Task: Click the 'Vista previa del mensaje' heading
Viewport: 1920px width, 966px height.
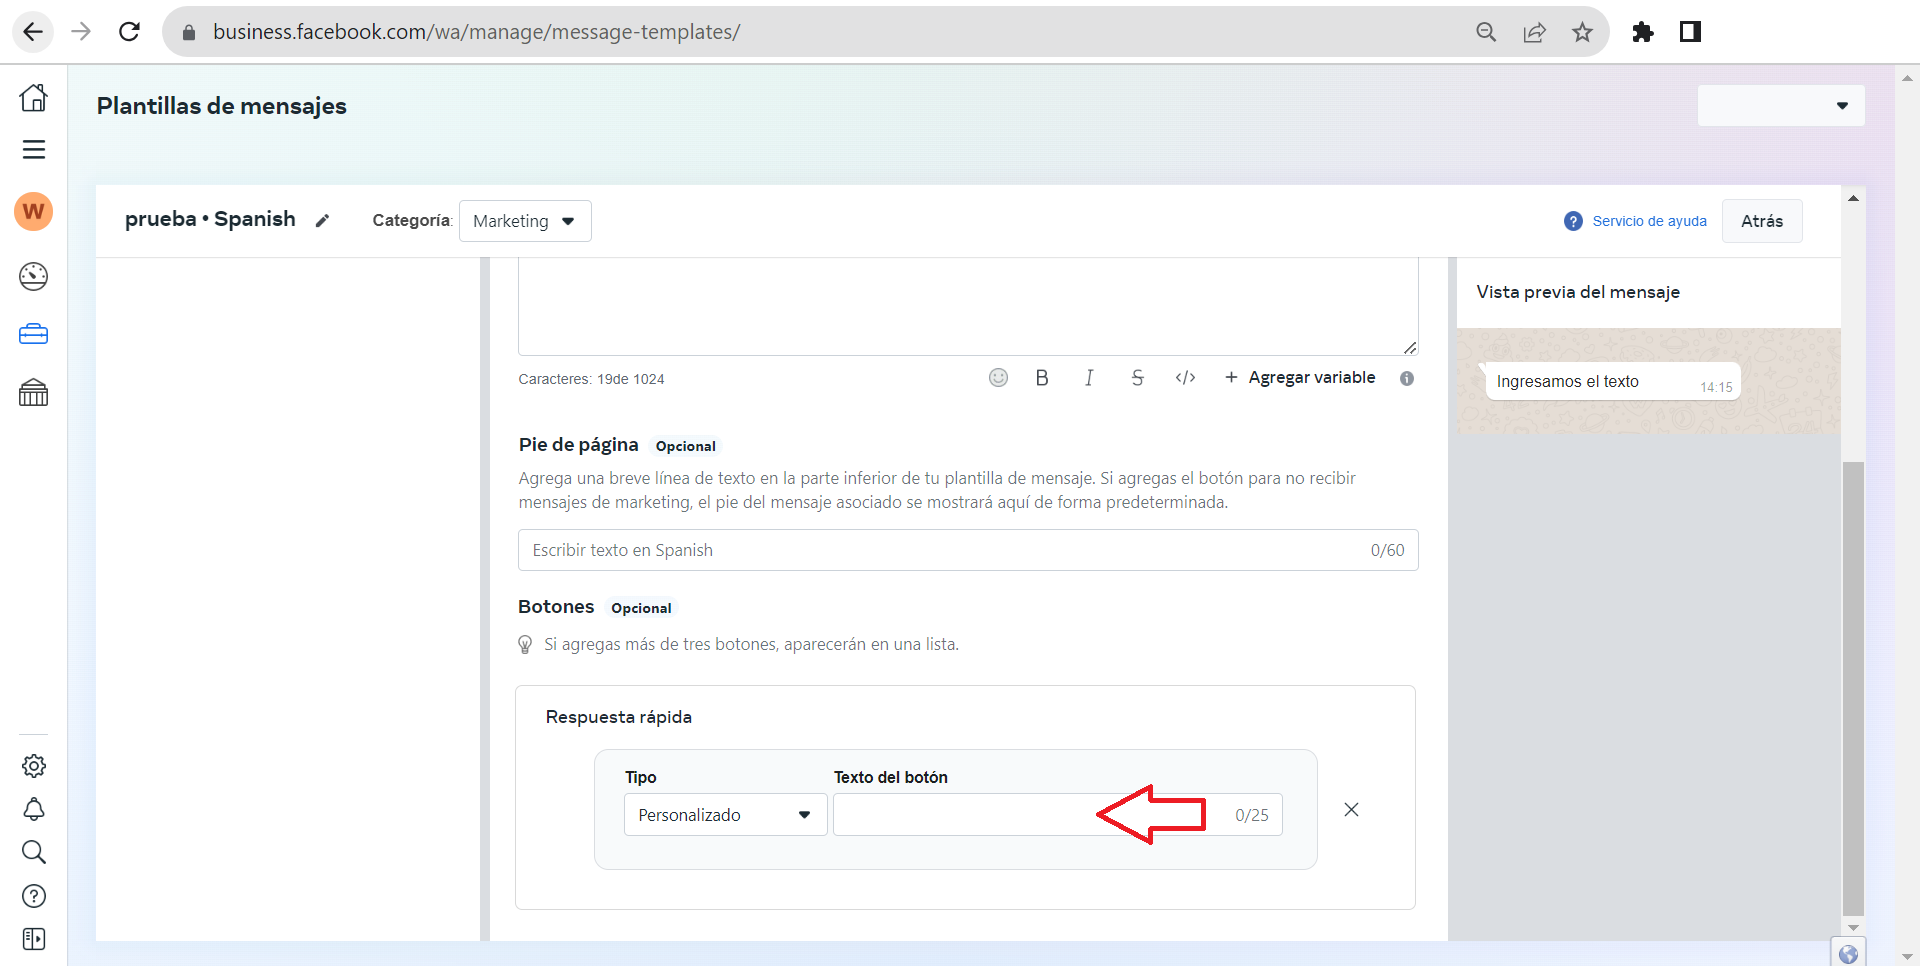Action: 1578,292
